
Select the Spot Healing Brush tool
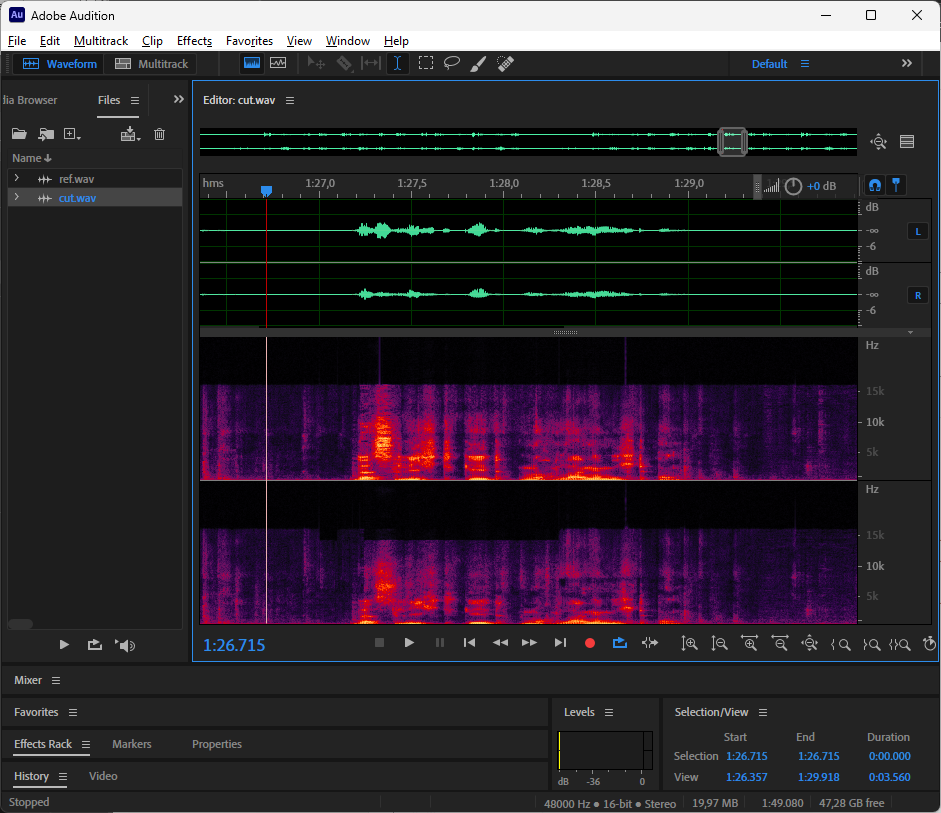(506, 63)
